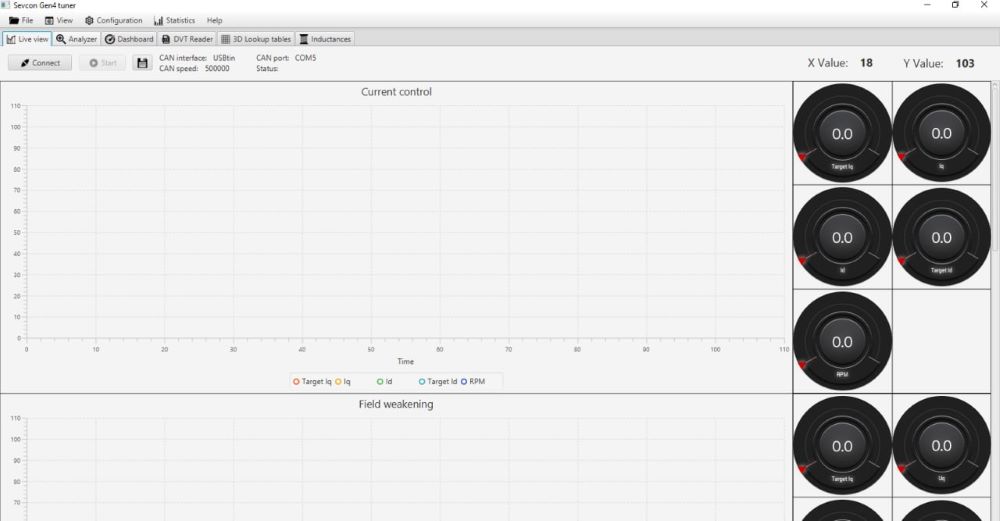Viewport: 1000px width, 521px height.
Task: Click the Start button
Action: 102,62
